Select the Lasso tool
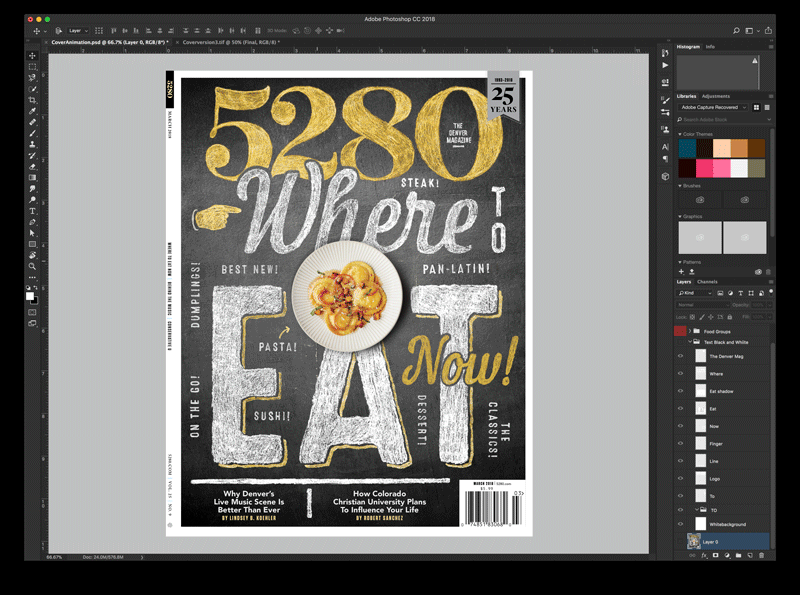800x595 pixels. [32, 78]
